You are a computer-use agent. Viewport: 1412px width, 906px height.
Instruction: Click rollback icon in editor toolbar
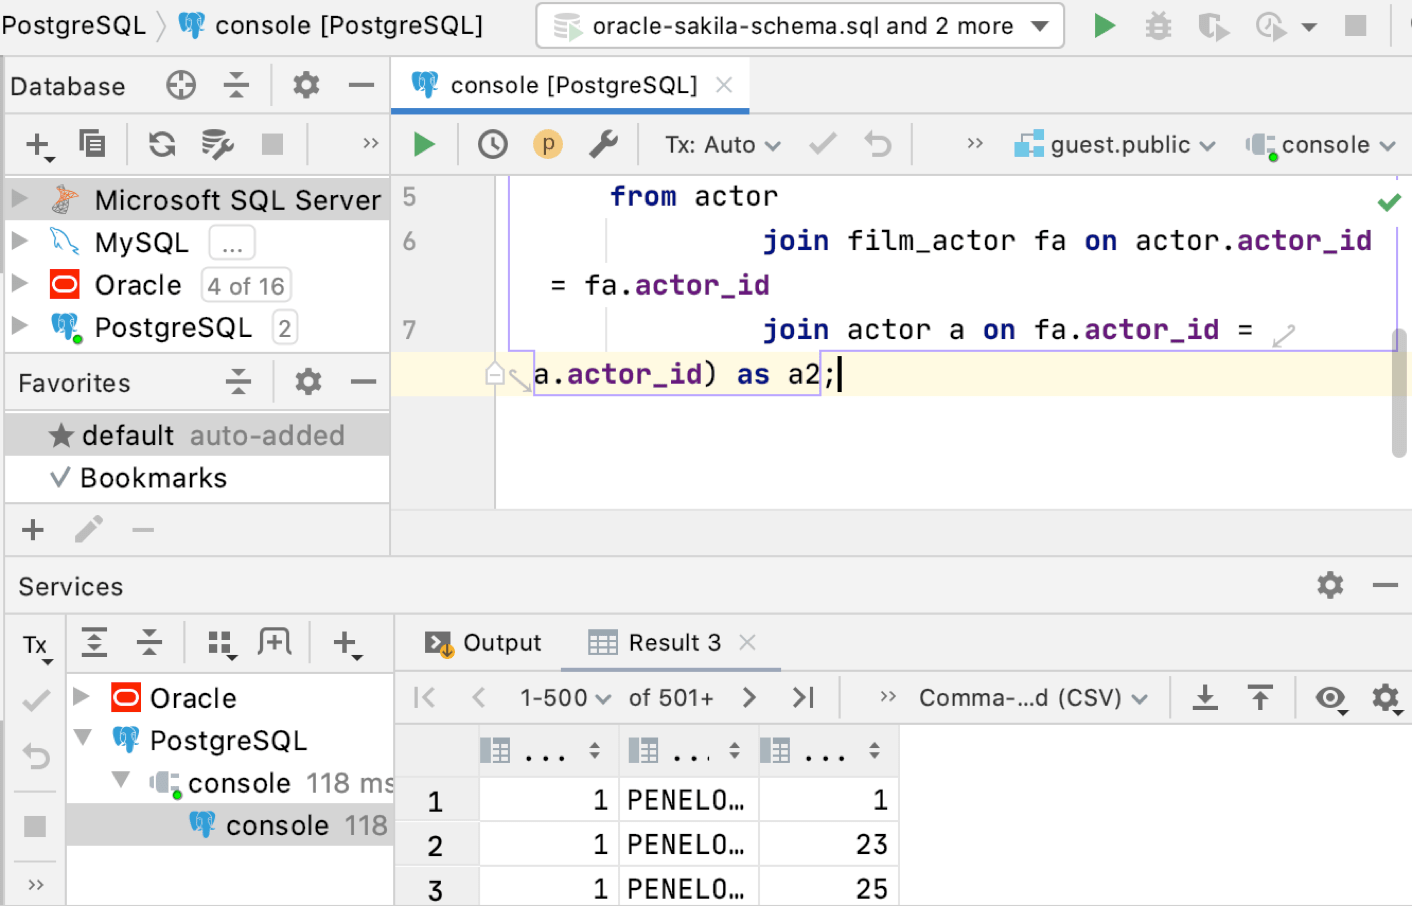(877, 145)
